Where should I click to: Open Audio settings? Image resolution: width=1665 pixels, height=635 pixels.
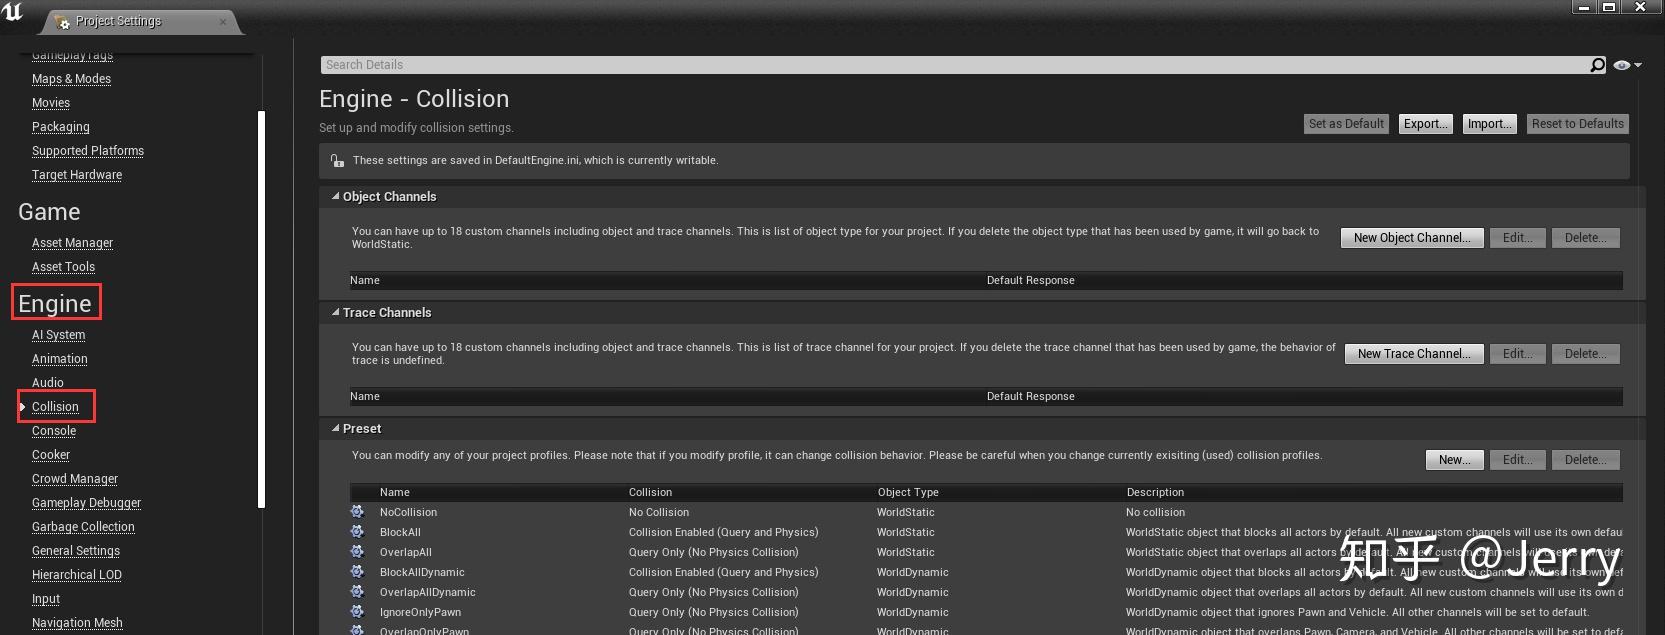point(48,383)
